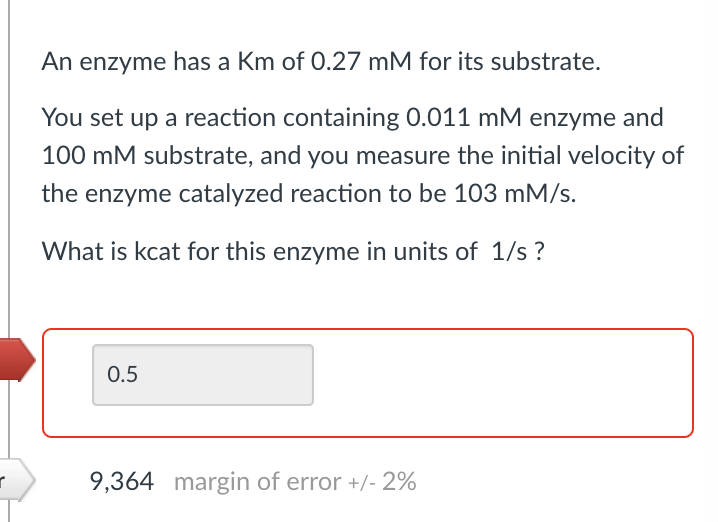
Task: Click the word kcat in the question
Action: [x=157, y=251]
